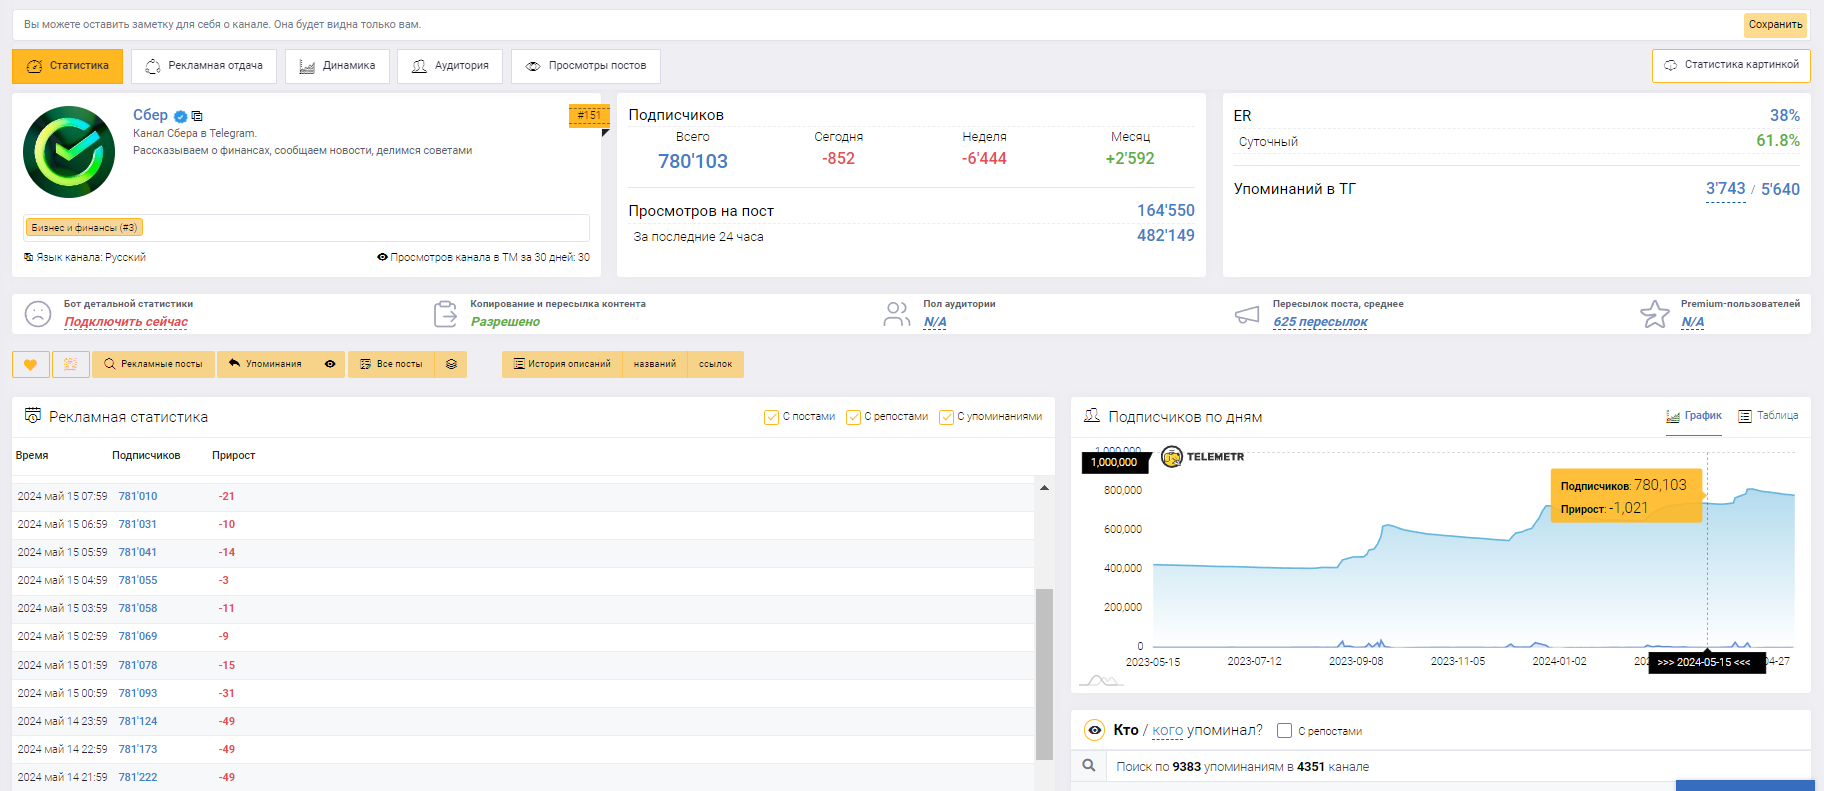Toggle the С упоминаниями checkbox
The height and width of the screenshot is (791, 1824).
coord(946,417)
